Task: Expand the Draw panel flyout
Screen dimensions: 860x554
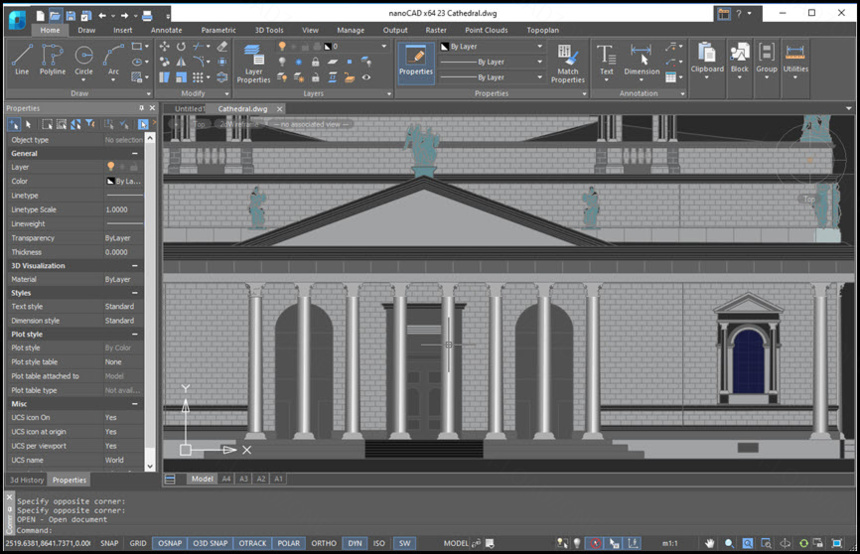Action: (x=148, y=94)
